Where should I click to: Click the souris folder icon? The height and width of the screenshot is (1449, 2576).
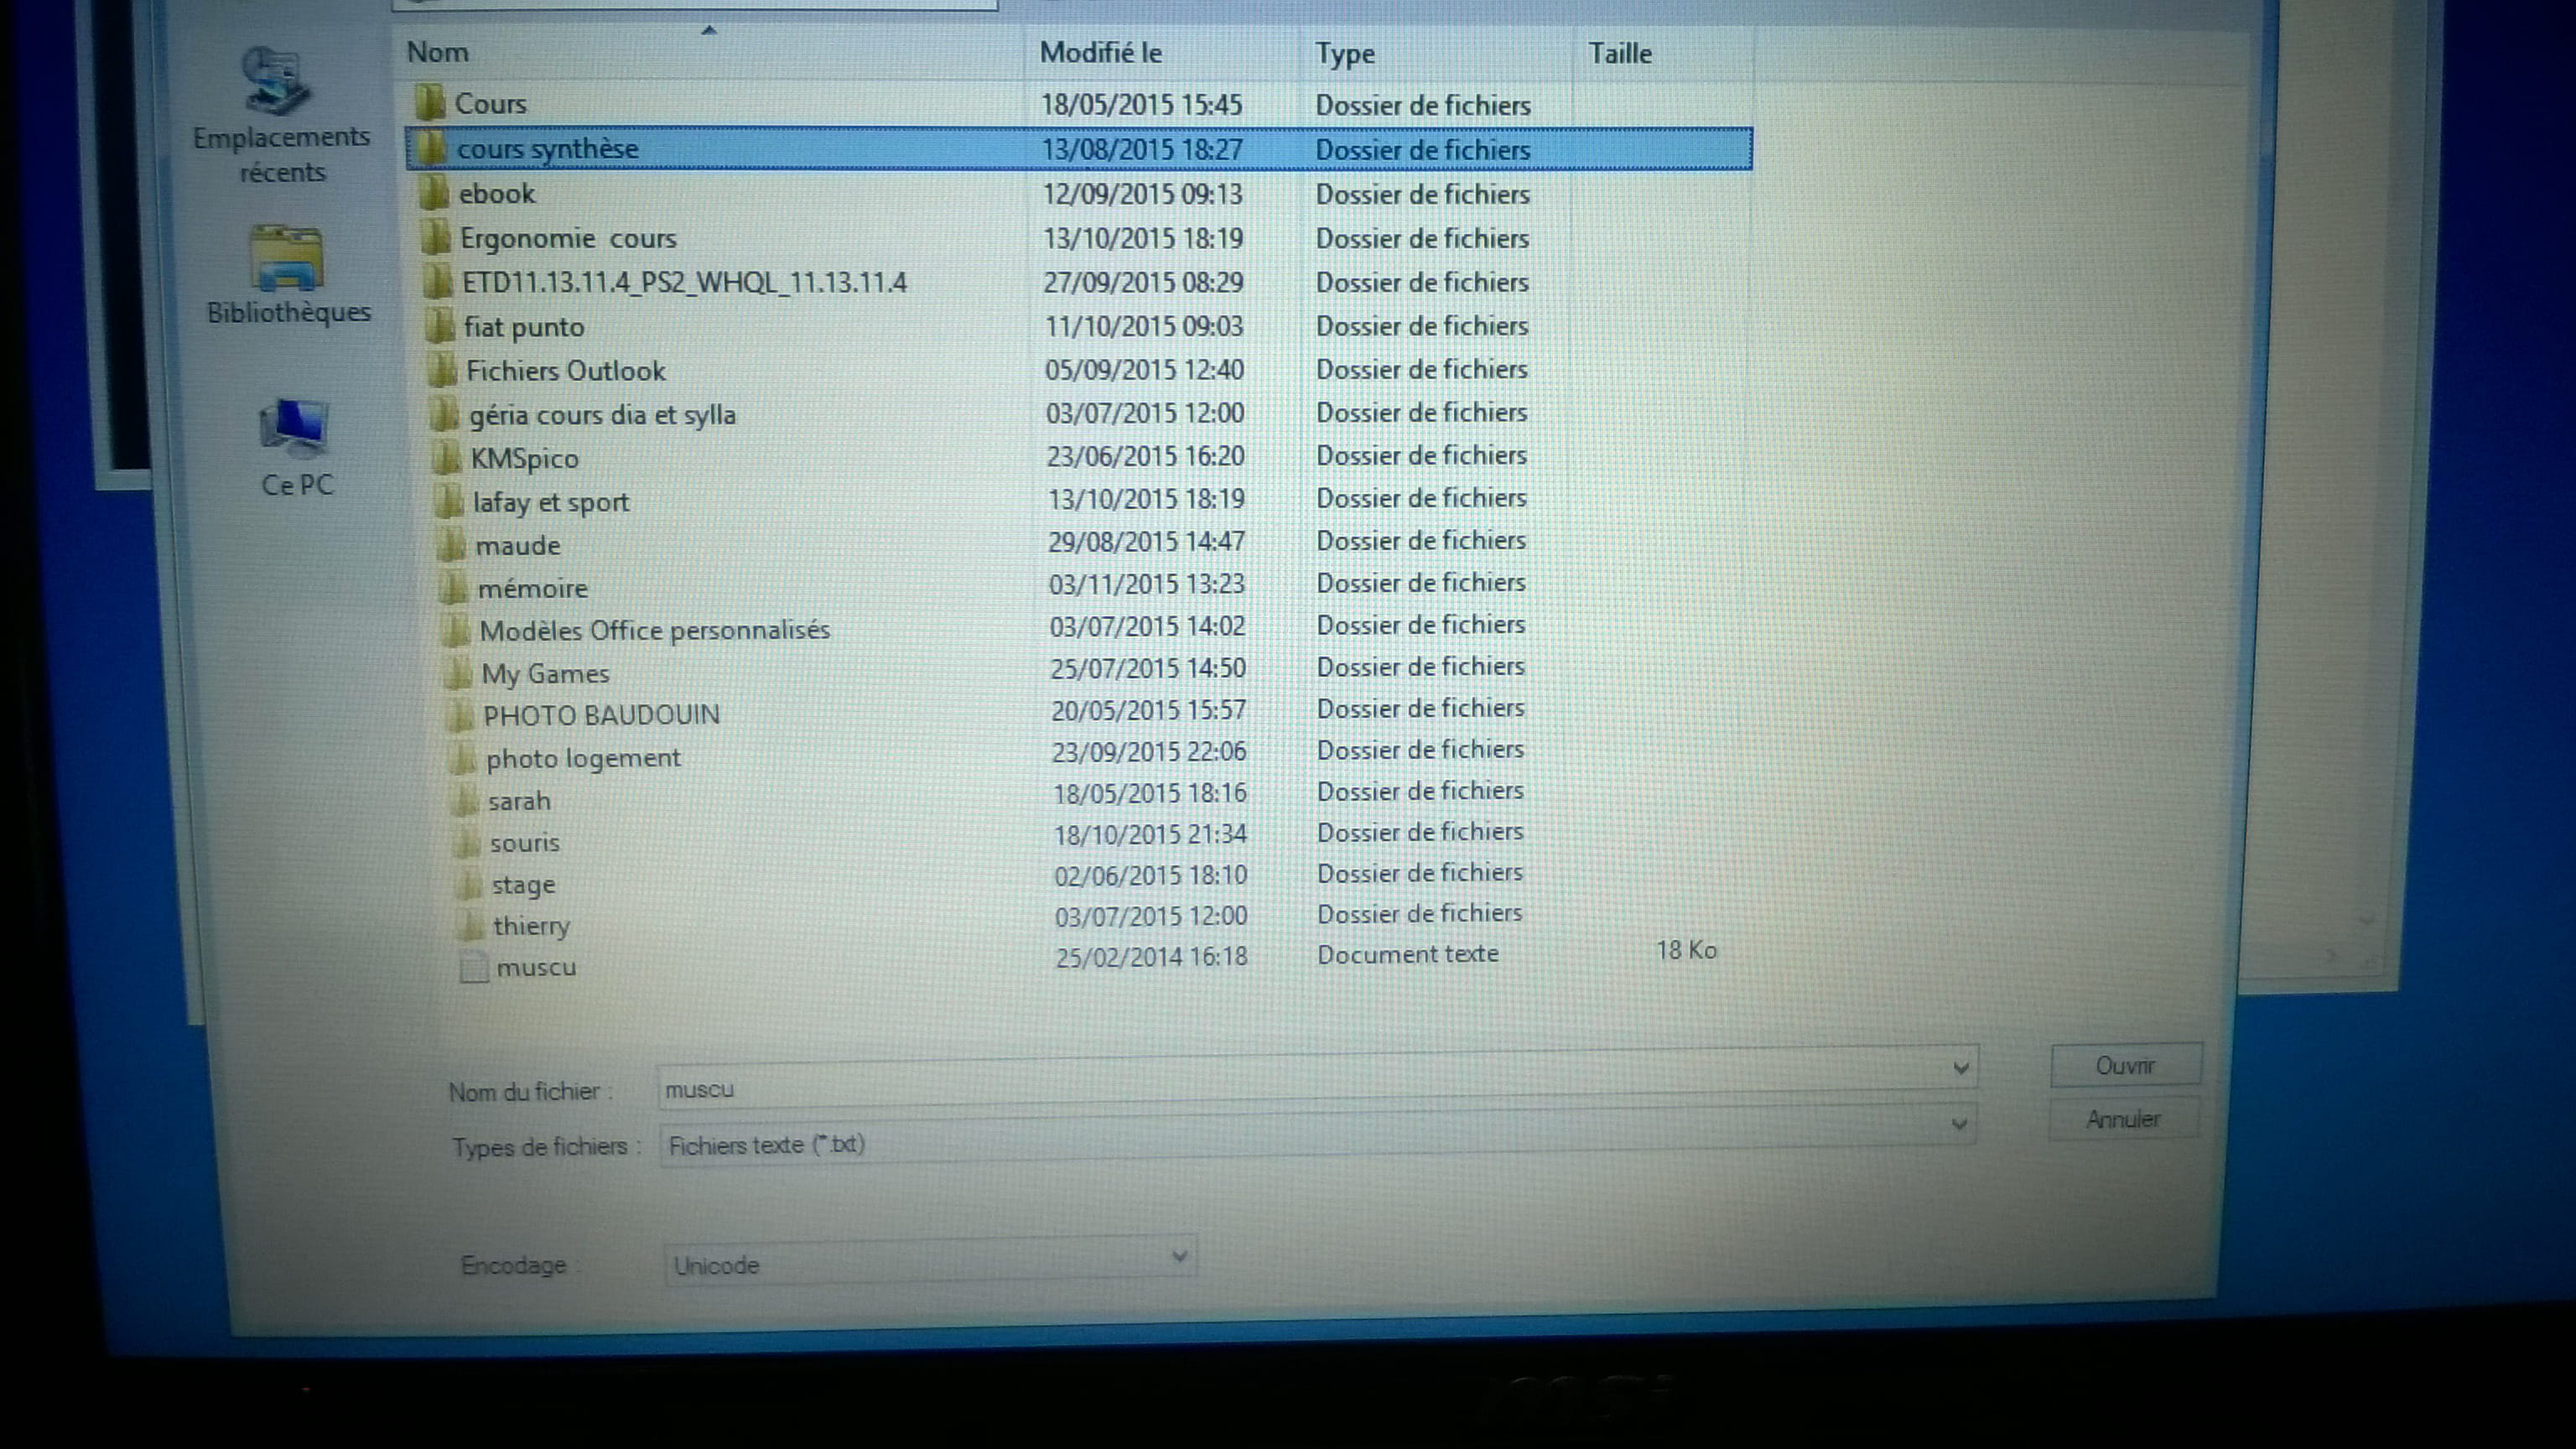468,842
